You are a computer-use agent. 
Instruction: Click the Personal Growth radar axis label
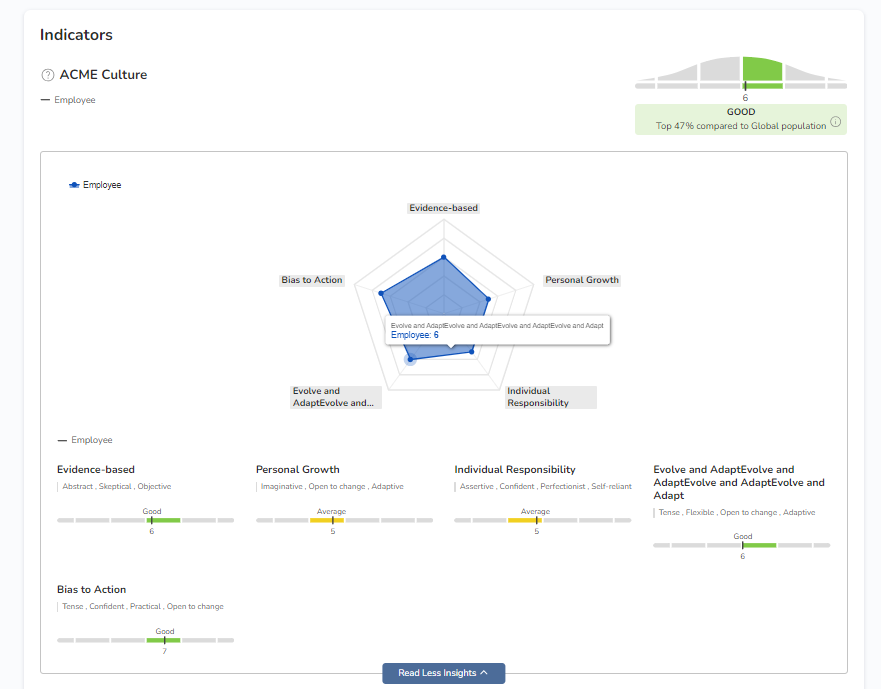click(x=582, y=280)
